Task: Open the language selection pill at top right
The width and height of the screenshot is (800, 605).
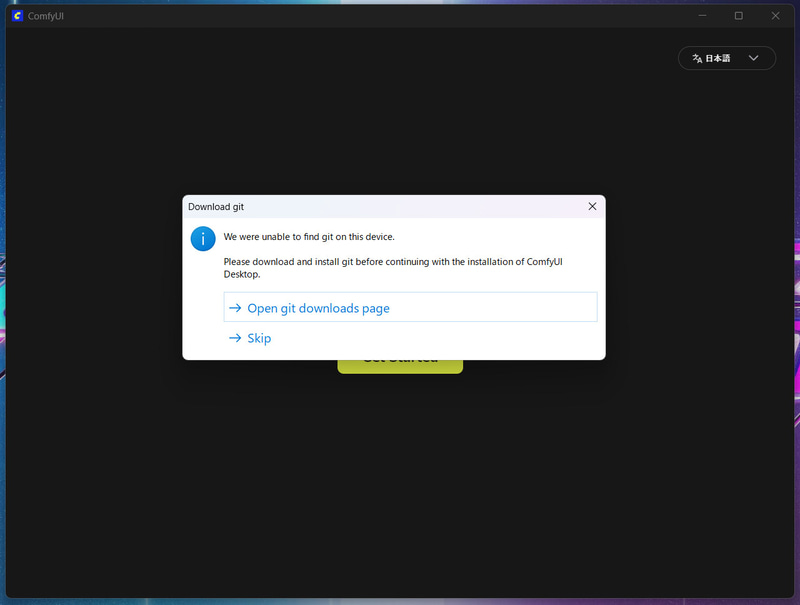Action: (727, 58)
